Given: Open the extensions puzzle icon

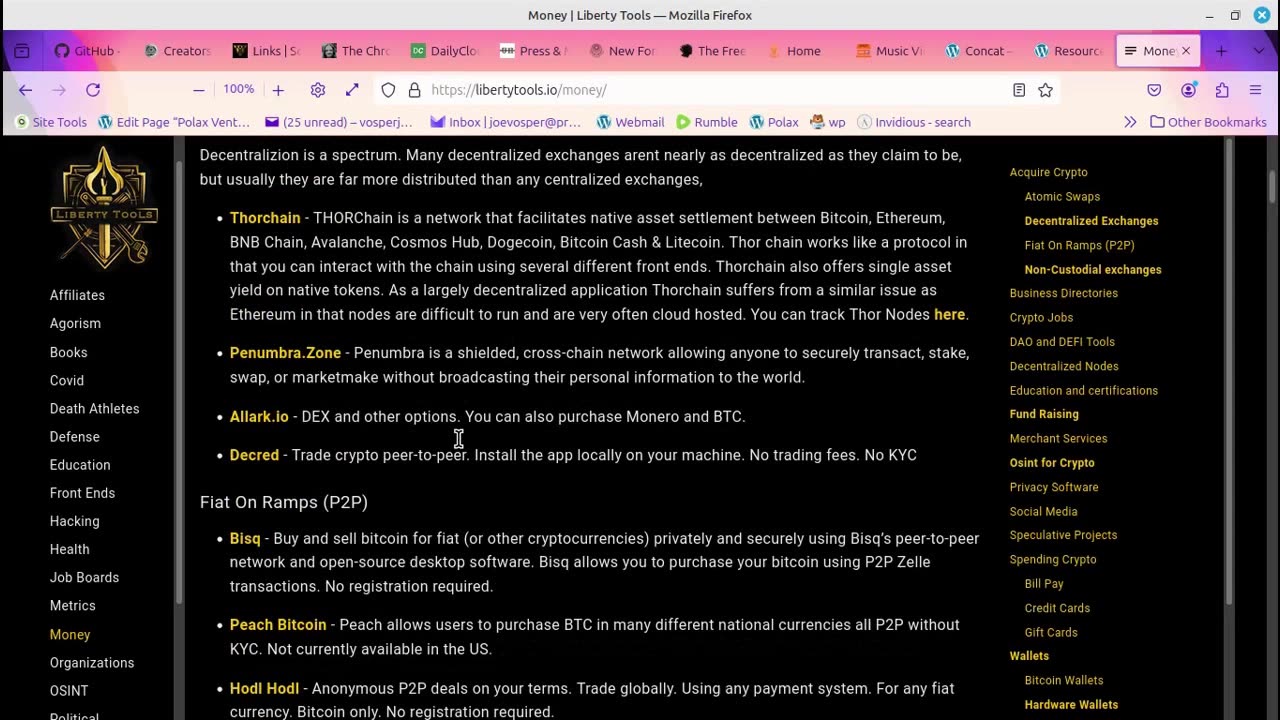Looking at the screenshot, I should tap(1222, 90).
